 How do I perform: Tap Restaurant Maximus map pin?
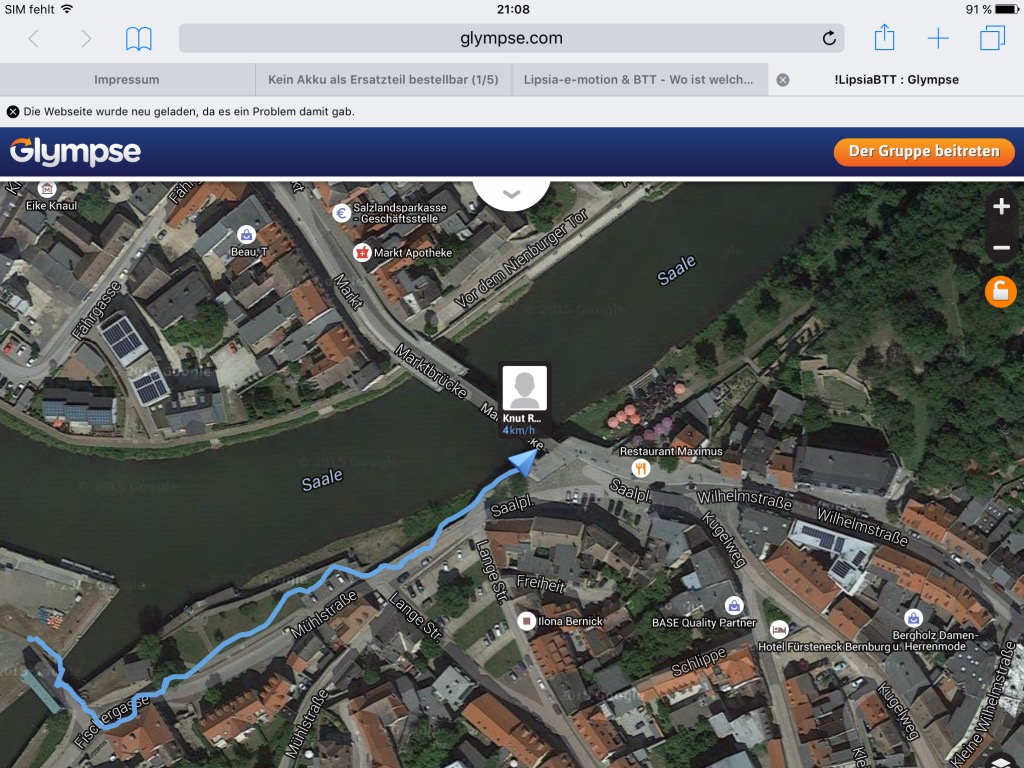click(x=641, y=467)
